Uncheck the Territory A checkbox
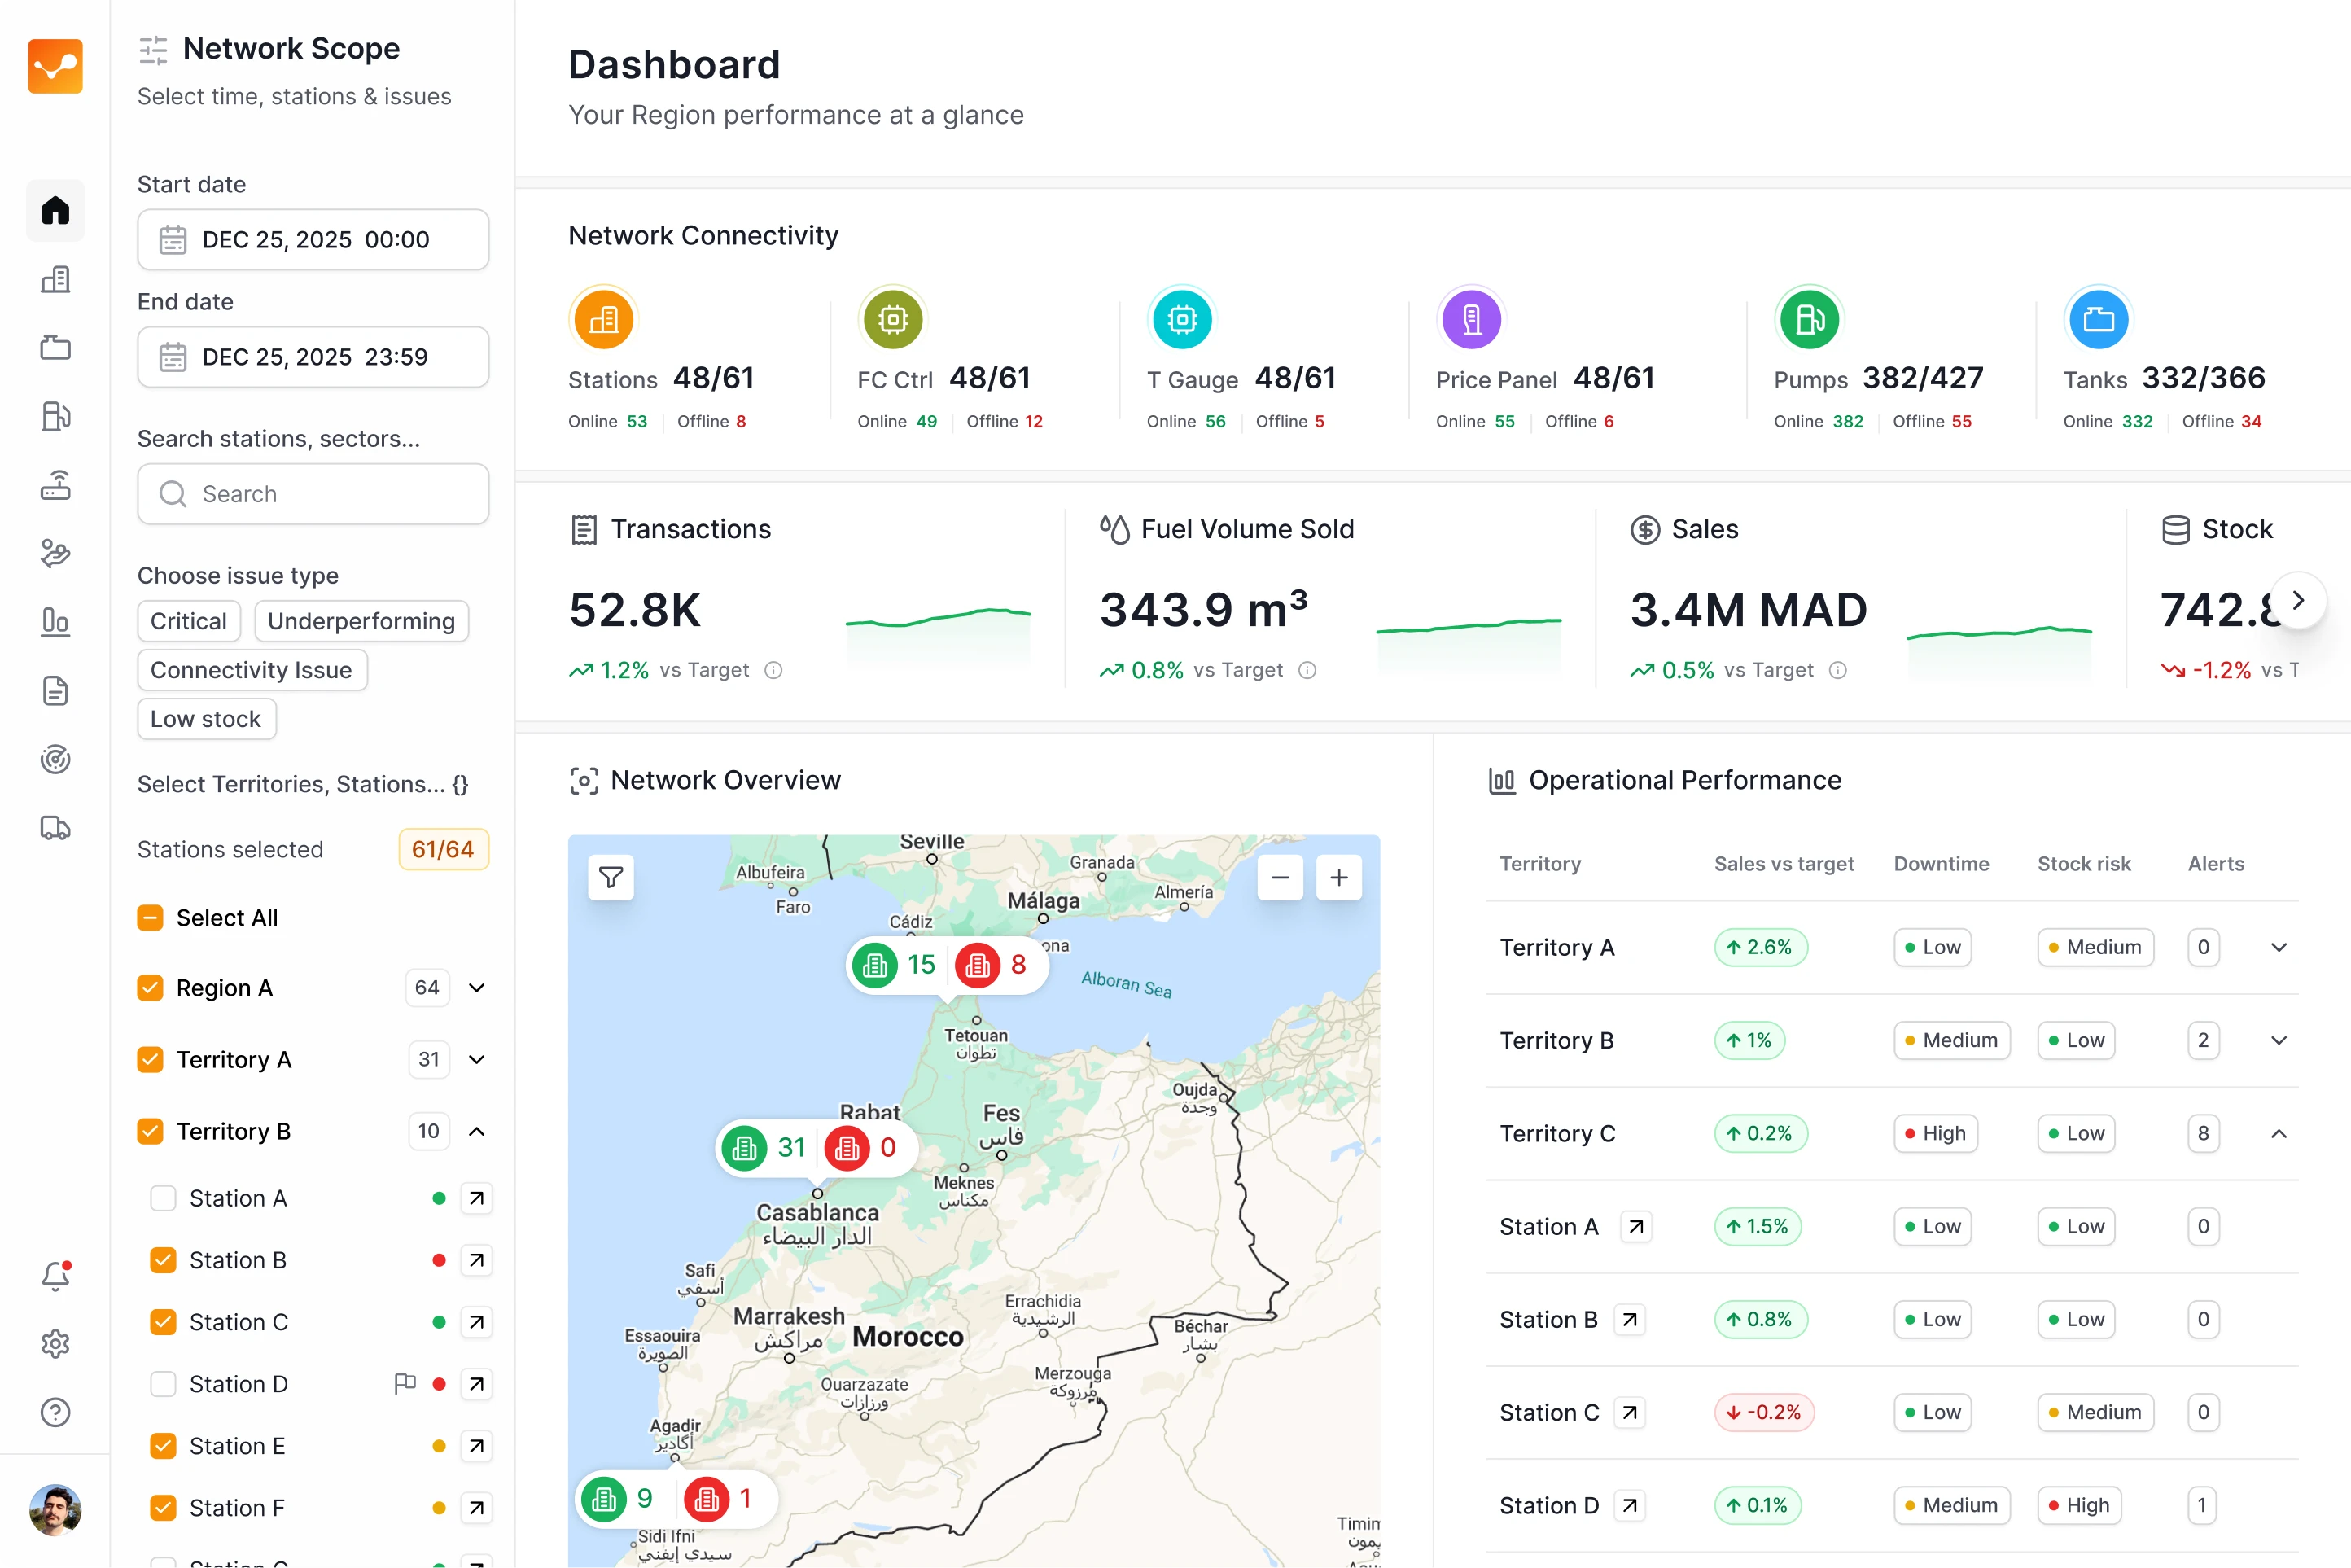Screen dimensions: 2351x1568 (150, 1059)
